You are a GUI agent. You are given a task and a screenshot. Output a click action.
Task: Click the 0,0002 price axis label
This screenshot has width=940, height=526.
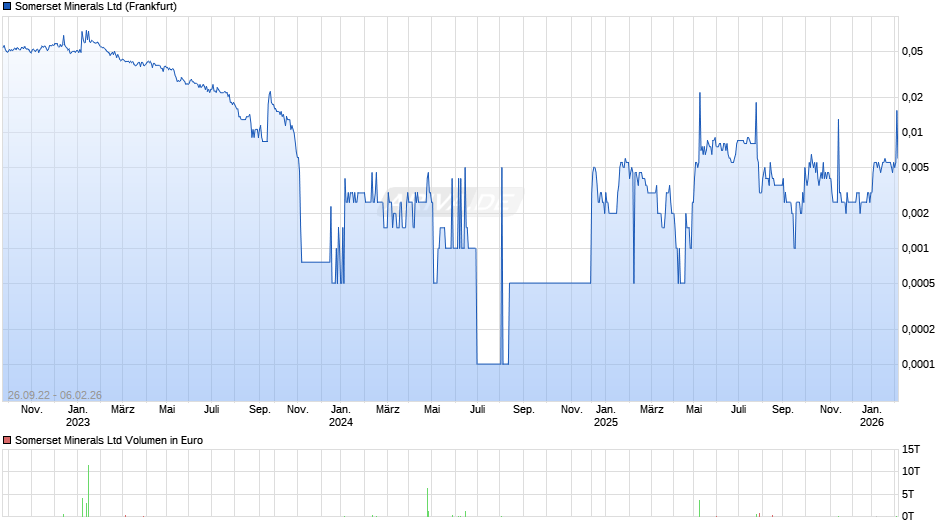point(918,329)
